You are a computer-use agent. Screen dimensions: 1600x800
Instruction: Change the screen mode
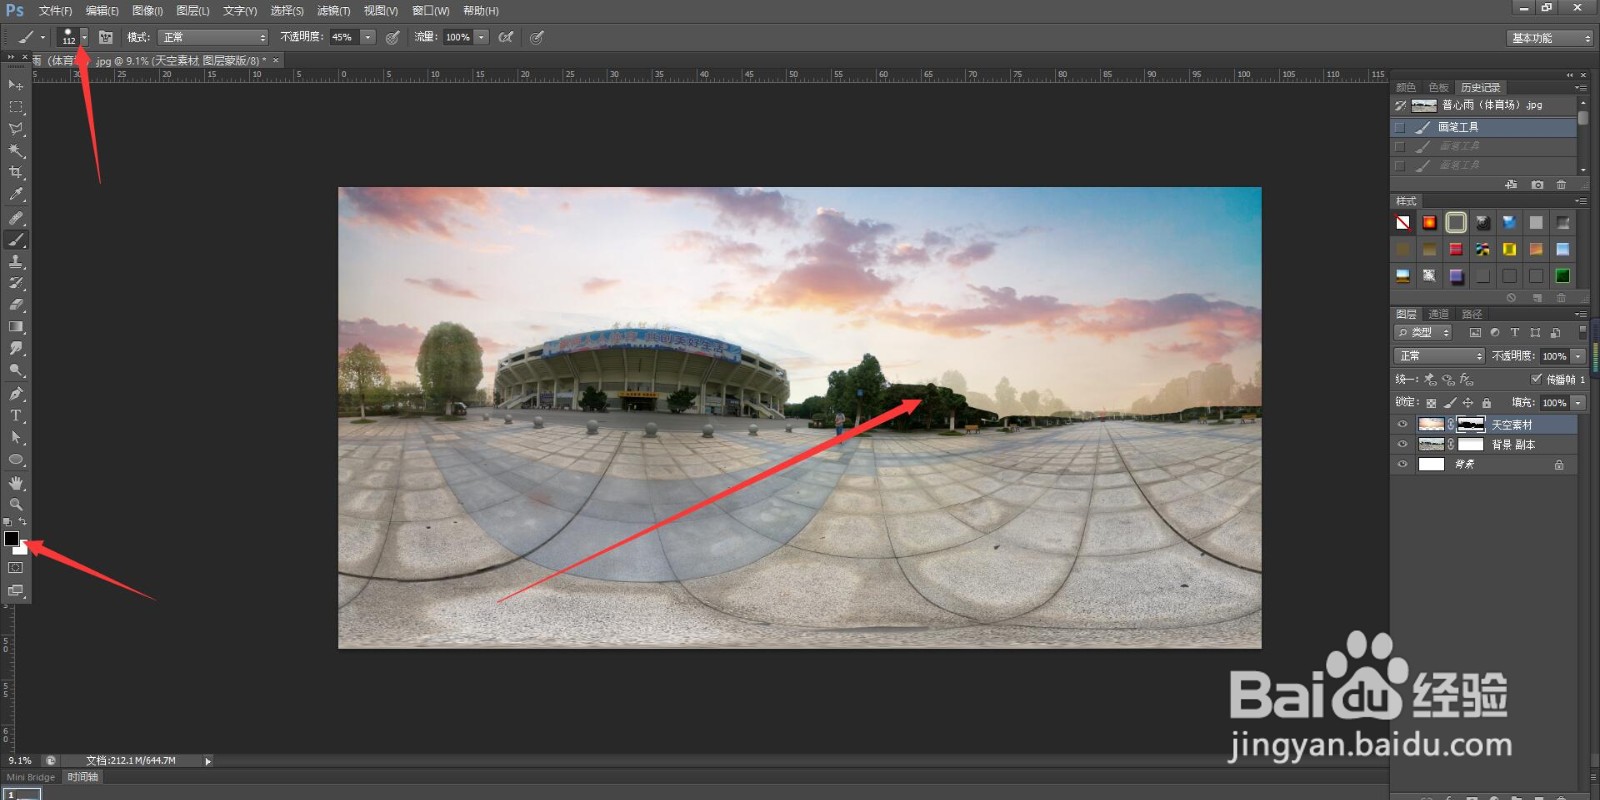pyautogui.click(x=15, y=591)
